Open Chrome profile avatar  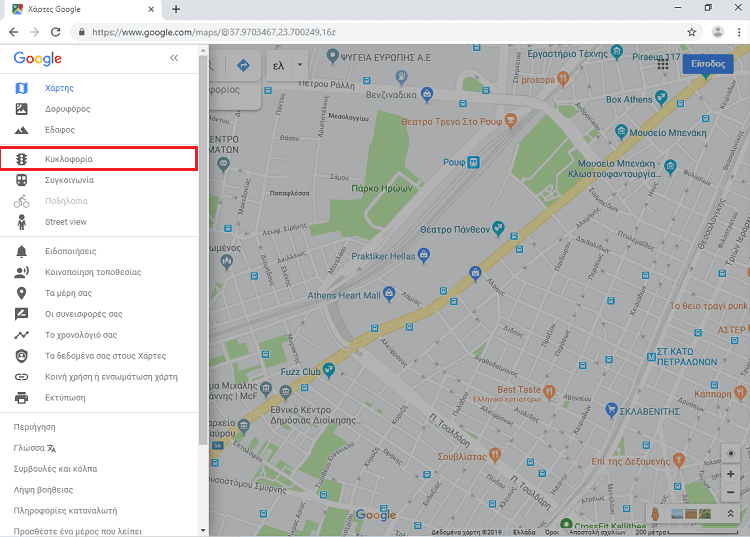[717, 32]
